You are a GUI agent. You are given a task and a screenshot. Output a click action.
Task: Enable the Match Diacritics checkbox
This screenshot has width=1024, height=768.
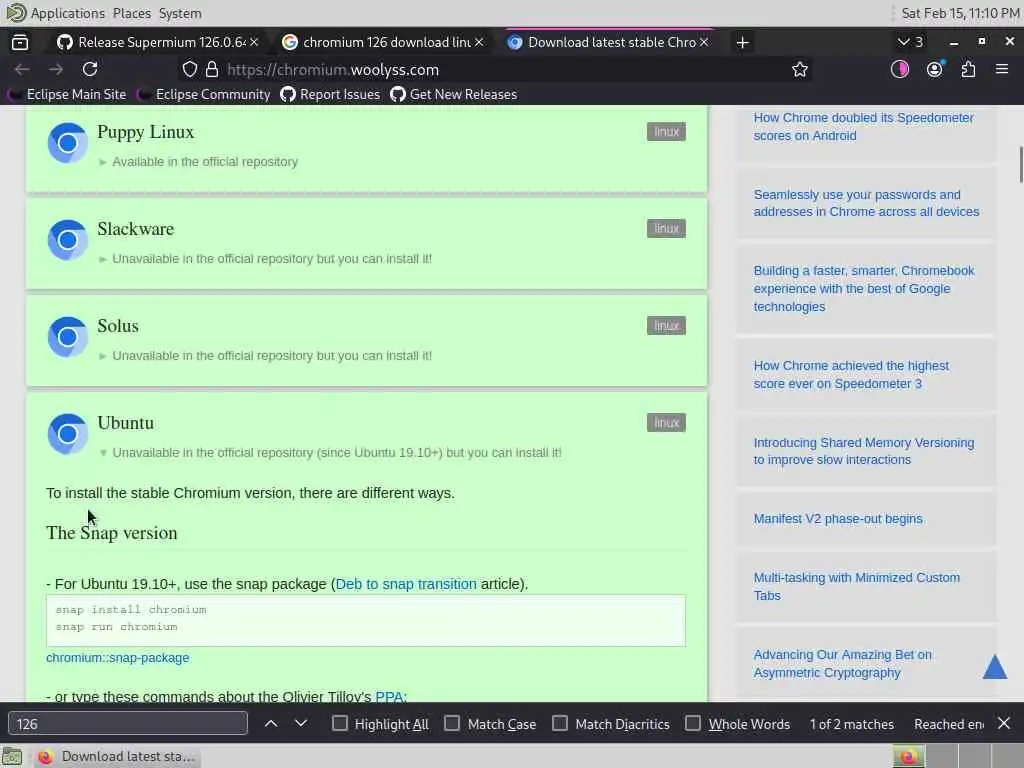click(x=560, y=724)
